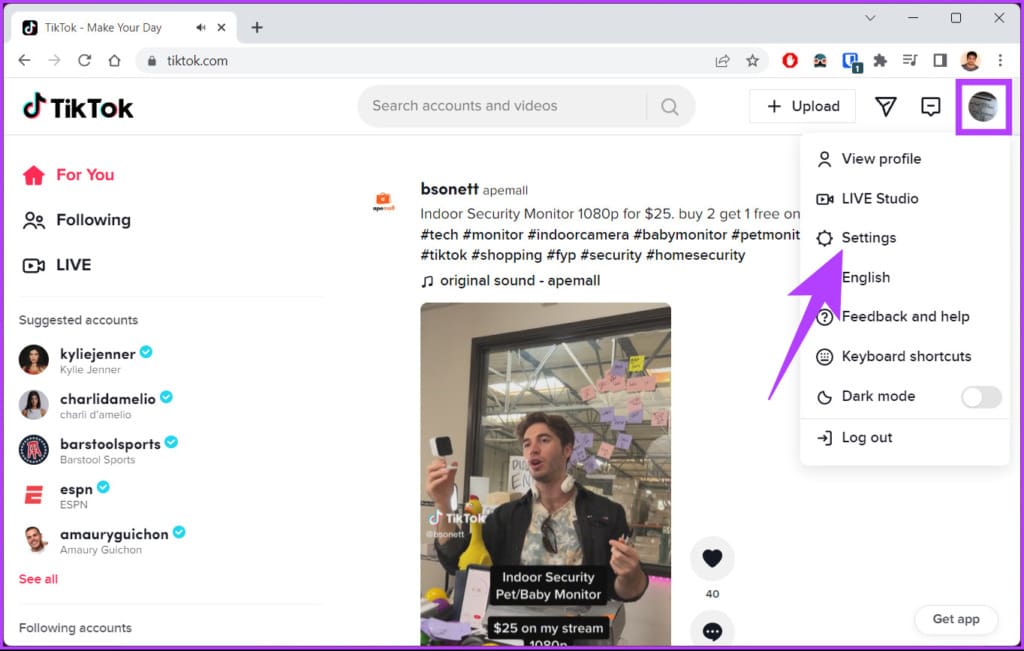Viewport: 1024px width, 651px height.
Task: Open the inbox notifications icon
Action: (930, 106)
